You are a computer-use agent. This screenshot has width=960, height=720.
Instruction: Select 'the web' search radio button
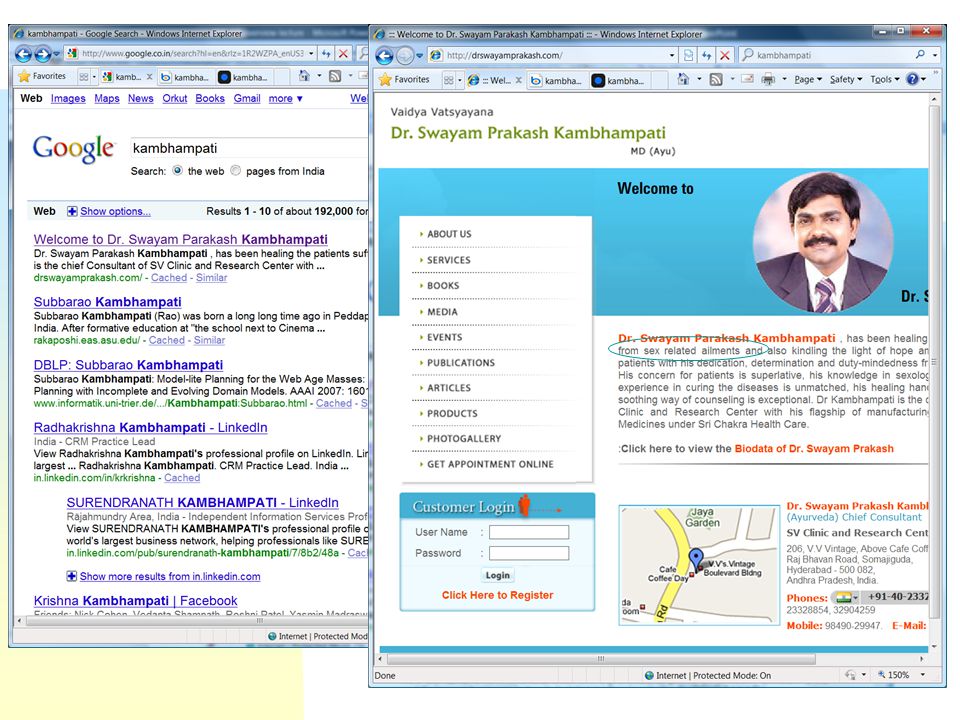178,171
